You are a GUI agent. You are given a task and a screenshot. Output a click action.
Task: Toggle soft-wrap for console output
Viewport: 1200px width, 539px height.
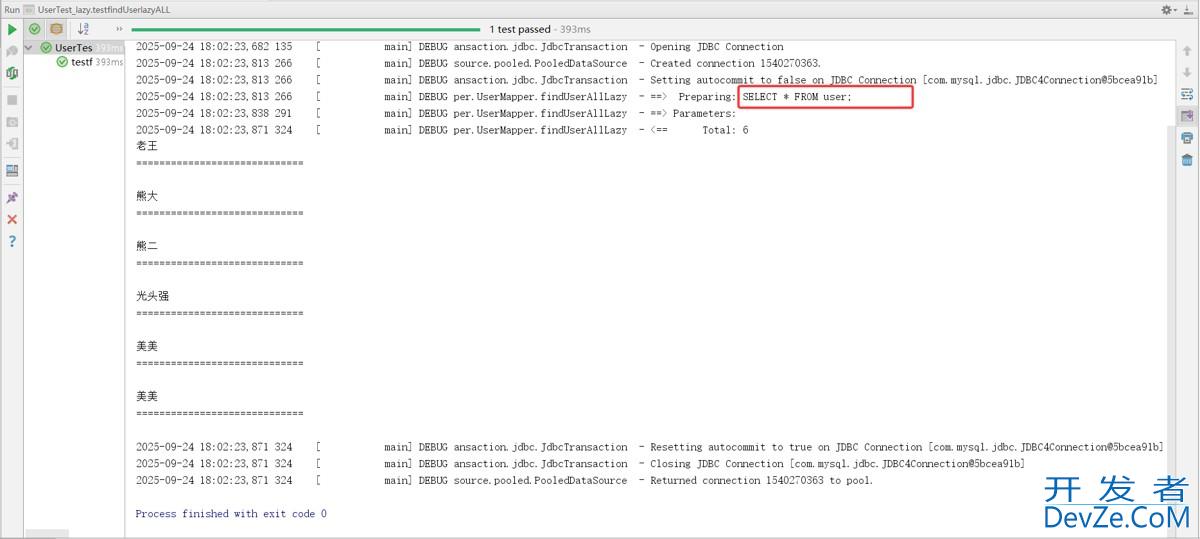tap(1187, 94)
